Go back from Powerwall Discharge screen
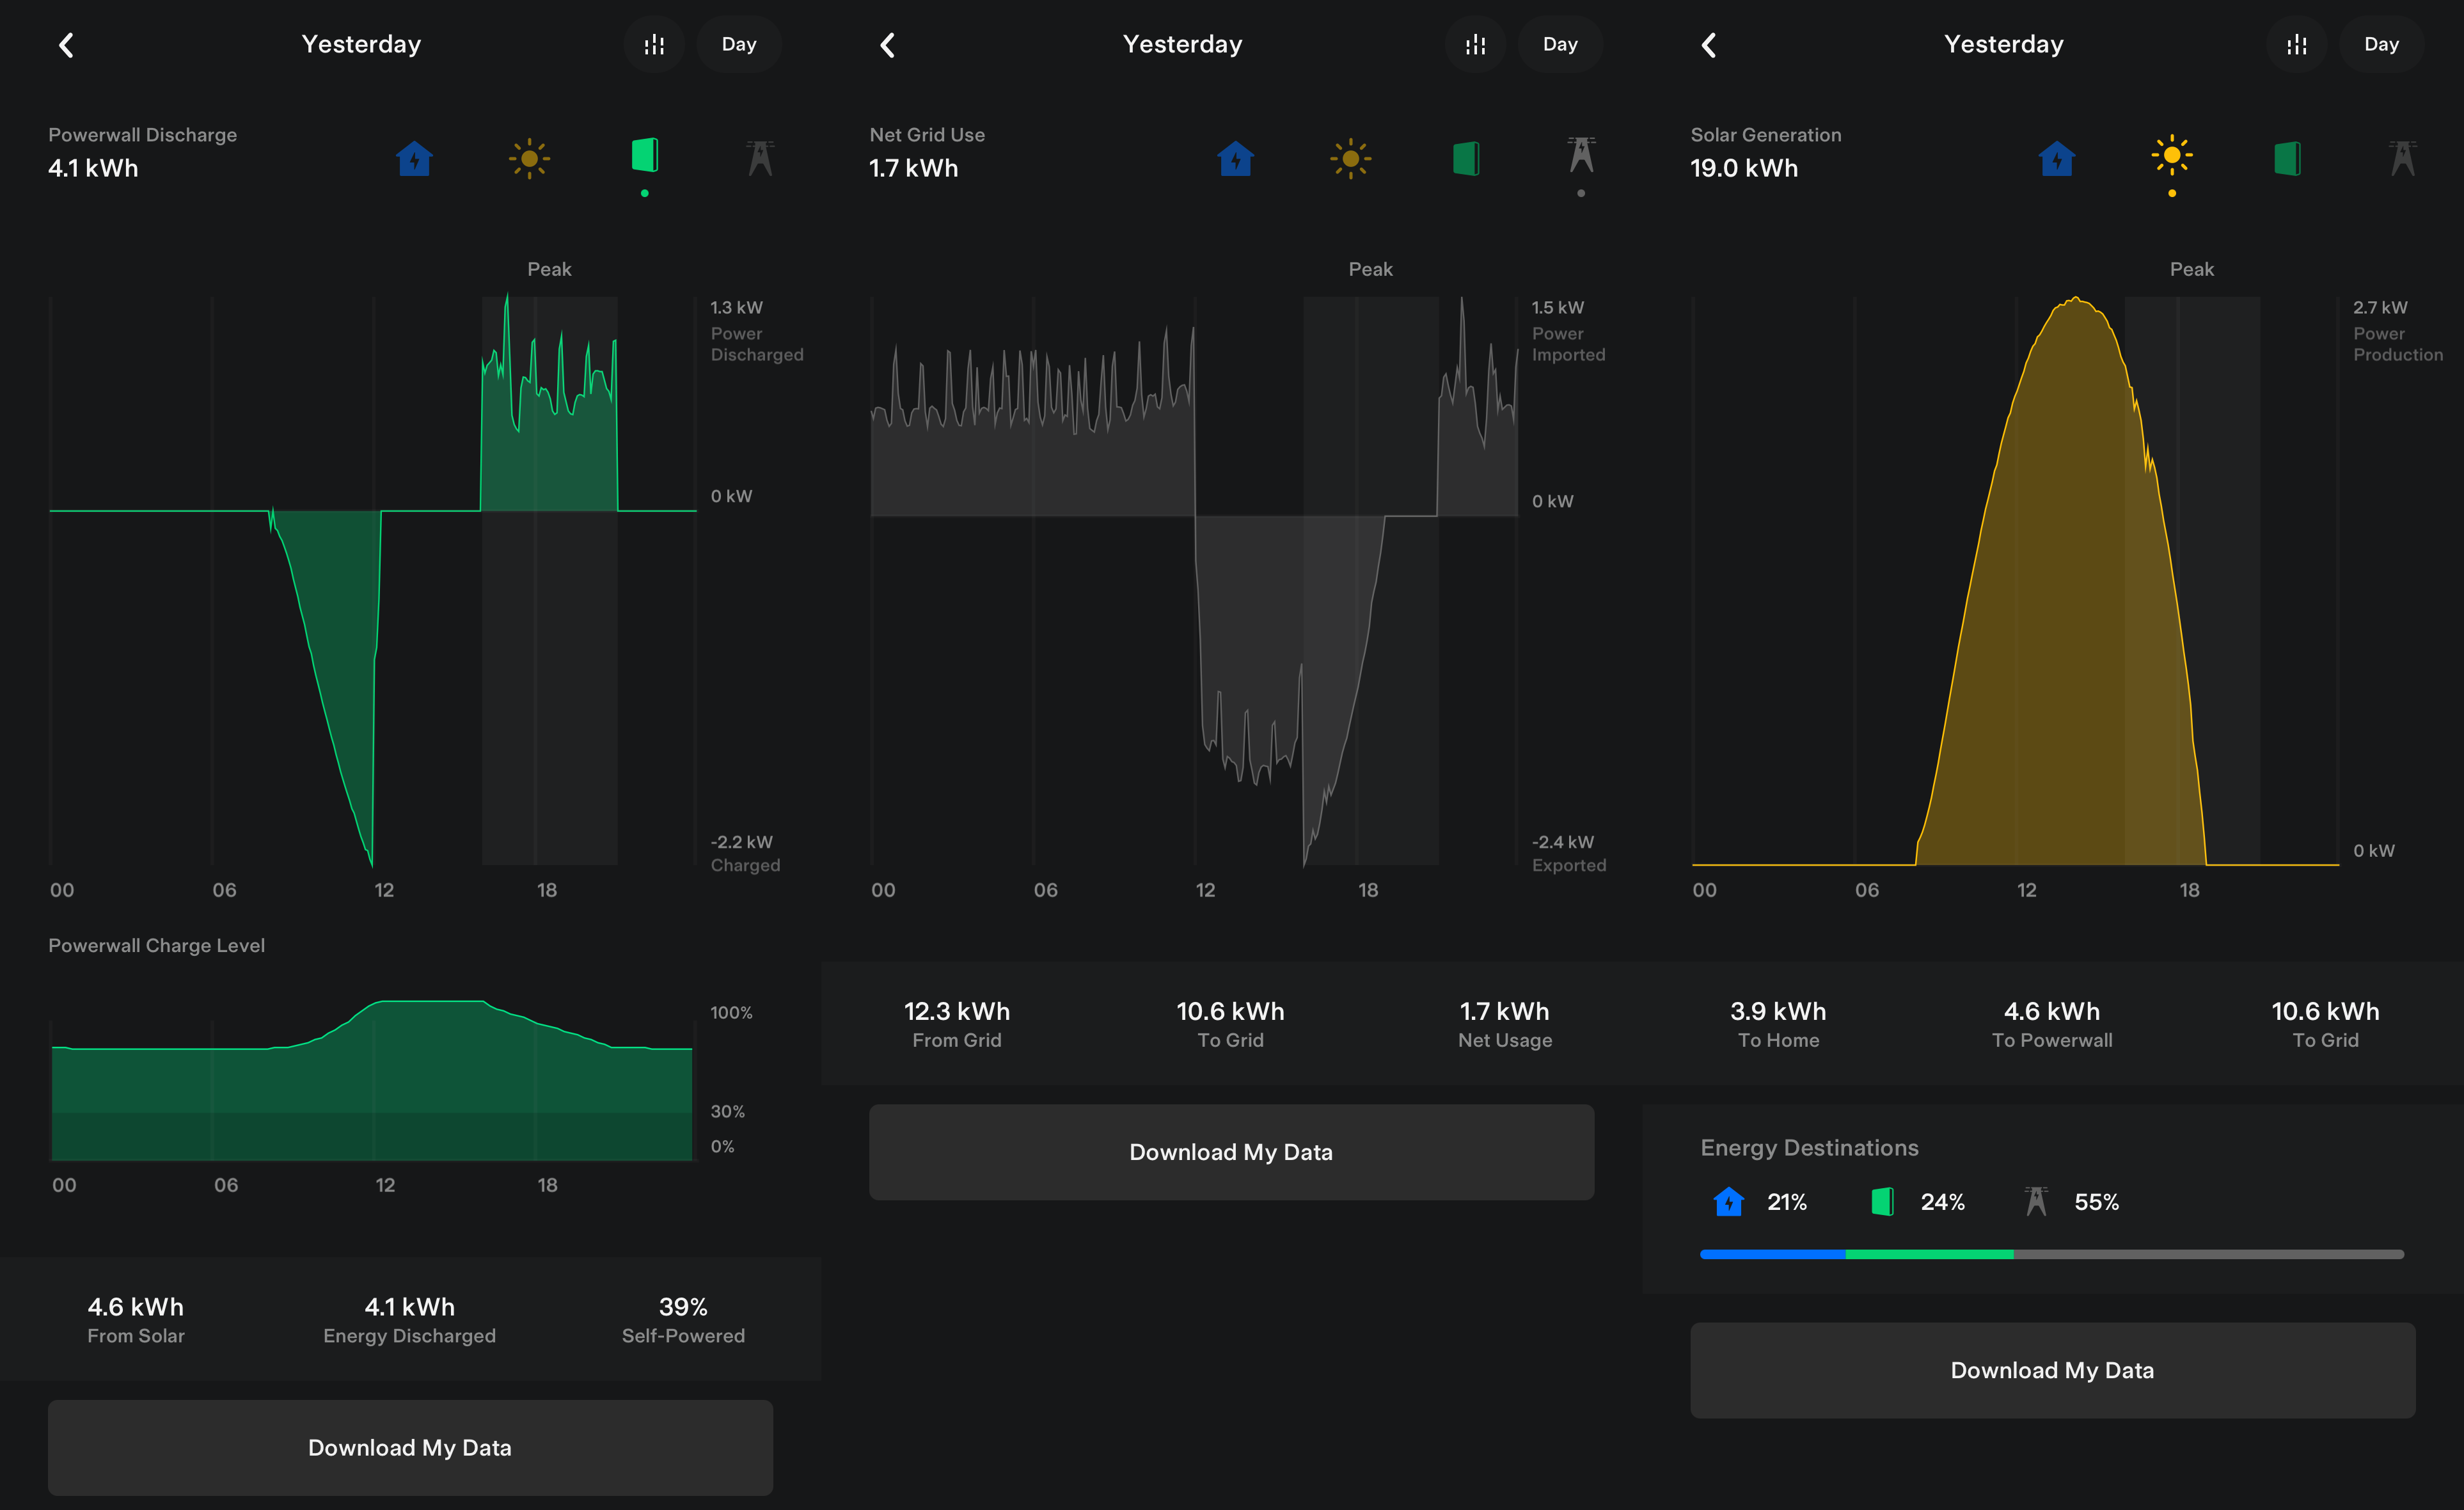Screen dimensions: 2464x1510 (66, 45)
